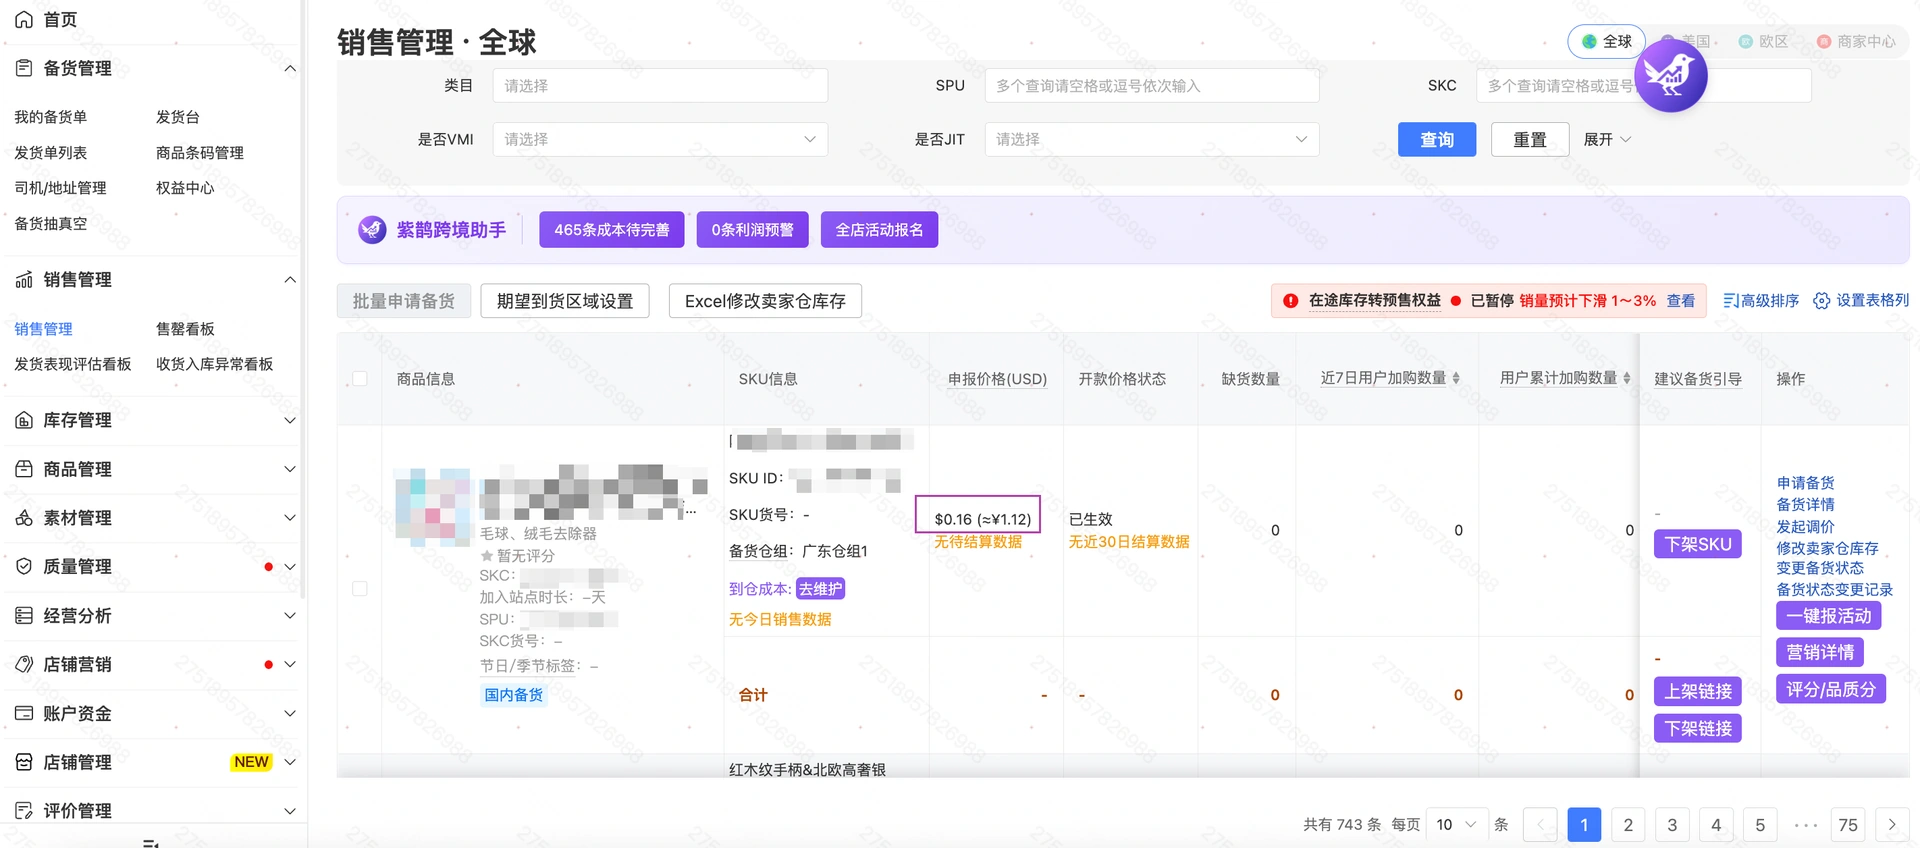Click the floating purple bird assistant icon
The width and height of the screenshot is (1920, 848).
click(1670, 75)
